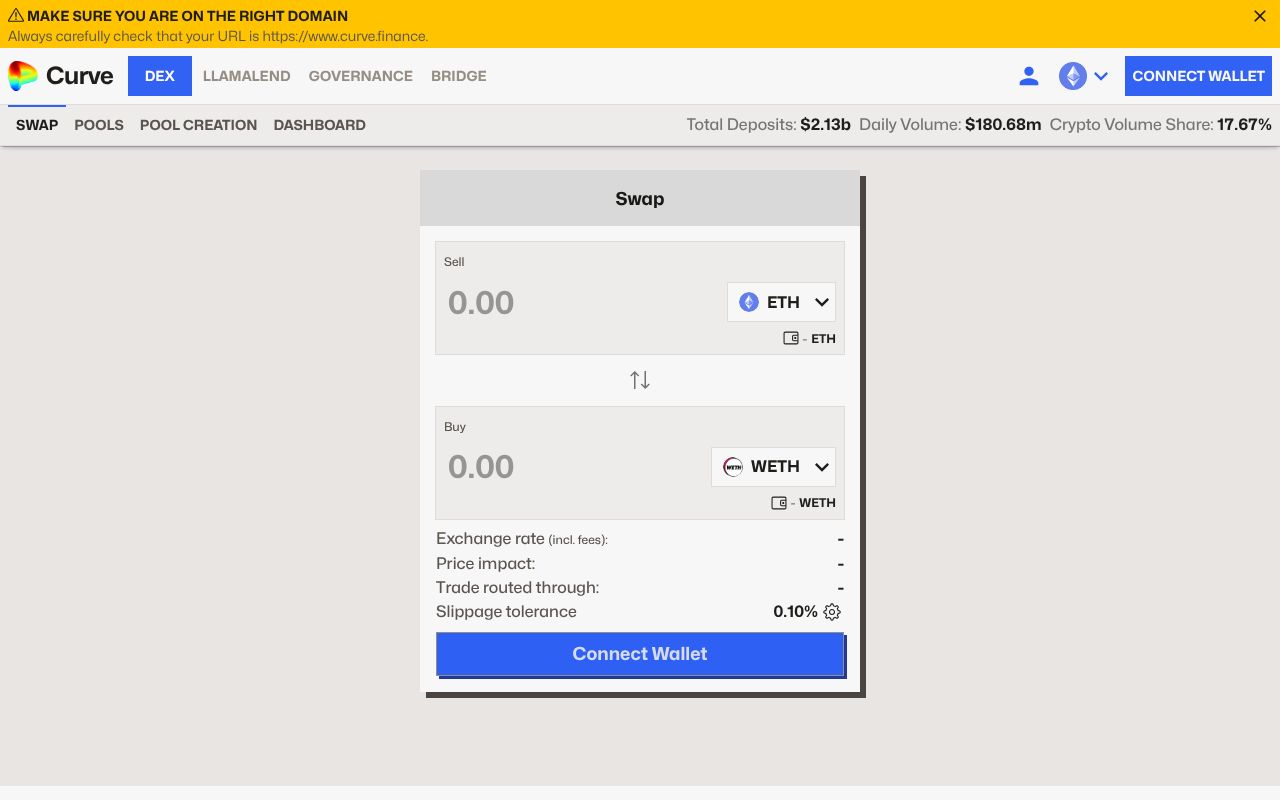The height and width of the screenshot is (800, 1280).
Task: Click the Curve rainbow logo icon
Action: [23, 76]
